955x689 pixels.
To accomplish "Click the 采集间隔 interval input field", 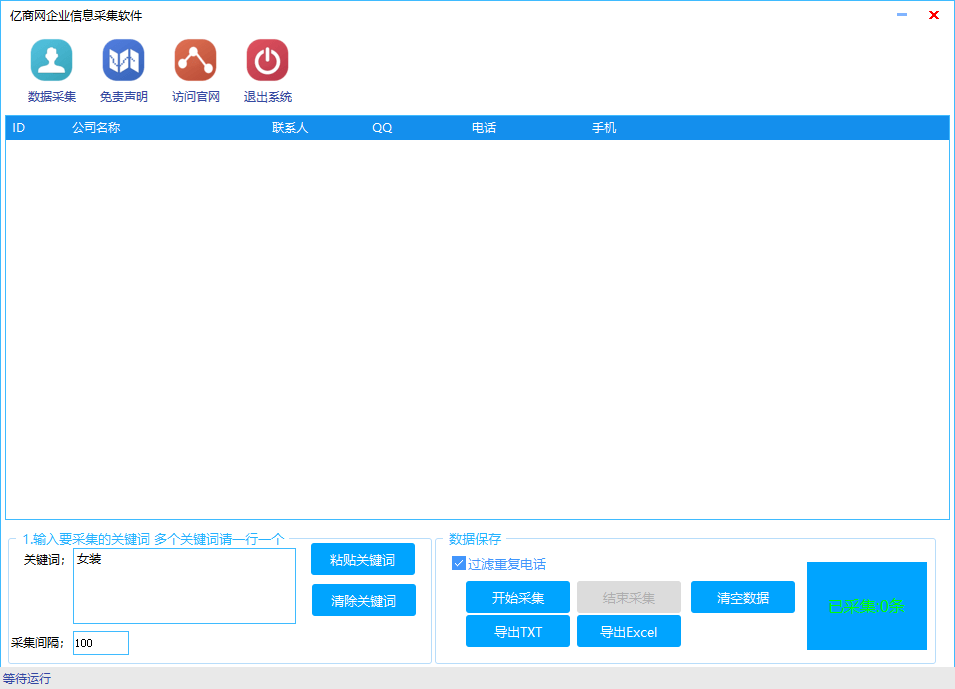I will (100, 643).
